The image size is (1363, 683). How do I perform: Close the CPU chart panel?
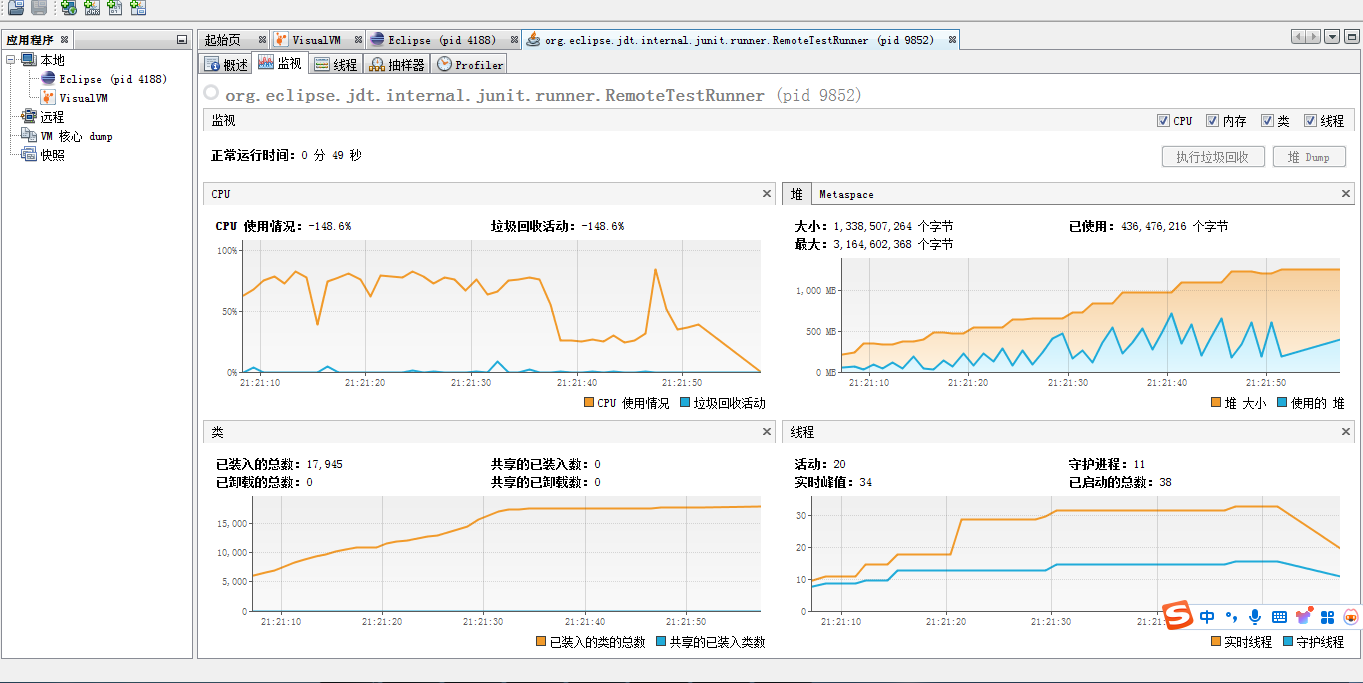pyautogui.click(x=767, y=194)
